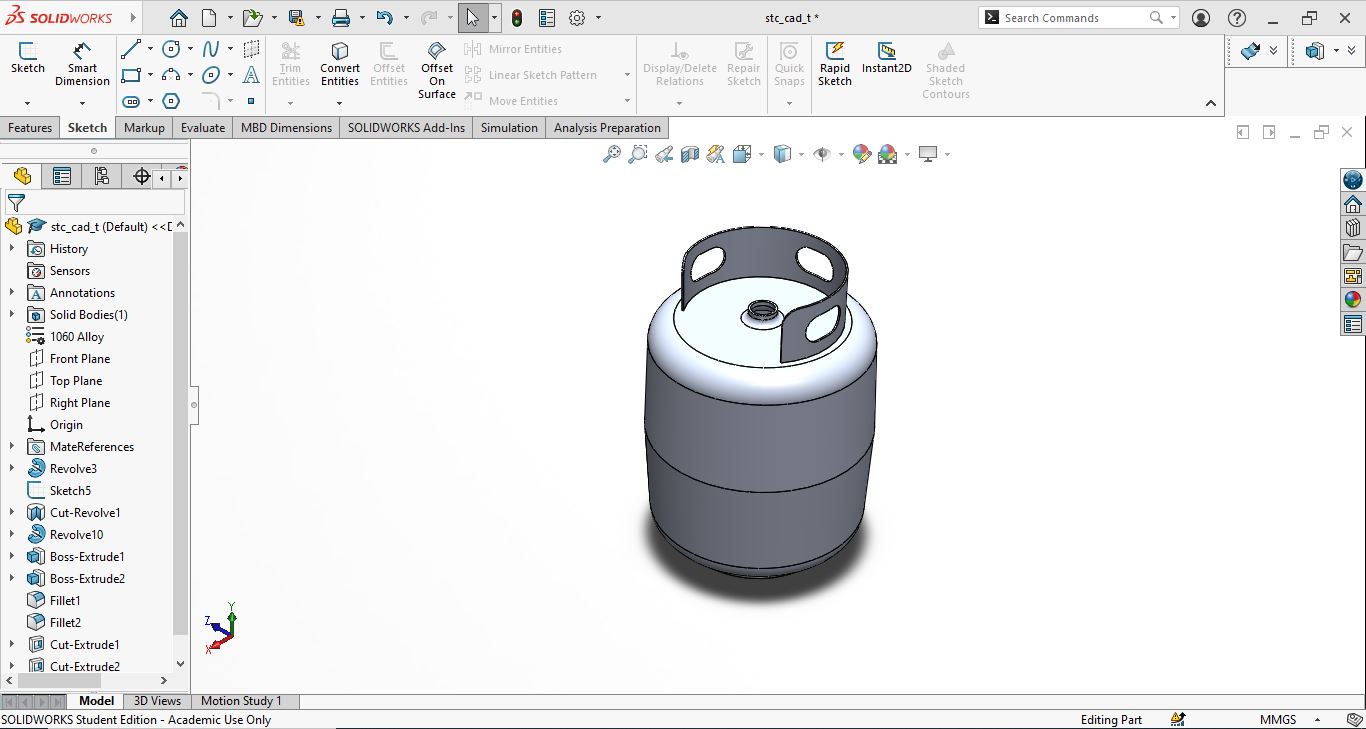Go to the Home welcome icon
This screenshot has width=1366, height=729.
(178, 18)
